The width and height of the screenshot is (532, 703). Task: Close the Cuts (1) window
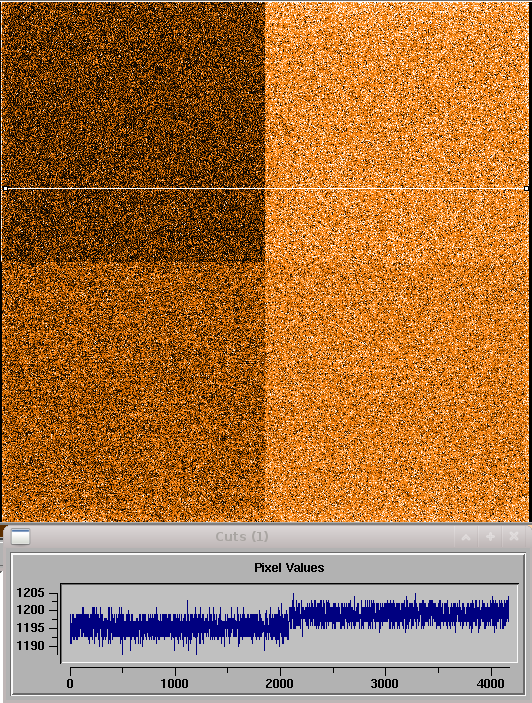coord(514,537)
